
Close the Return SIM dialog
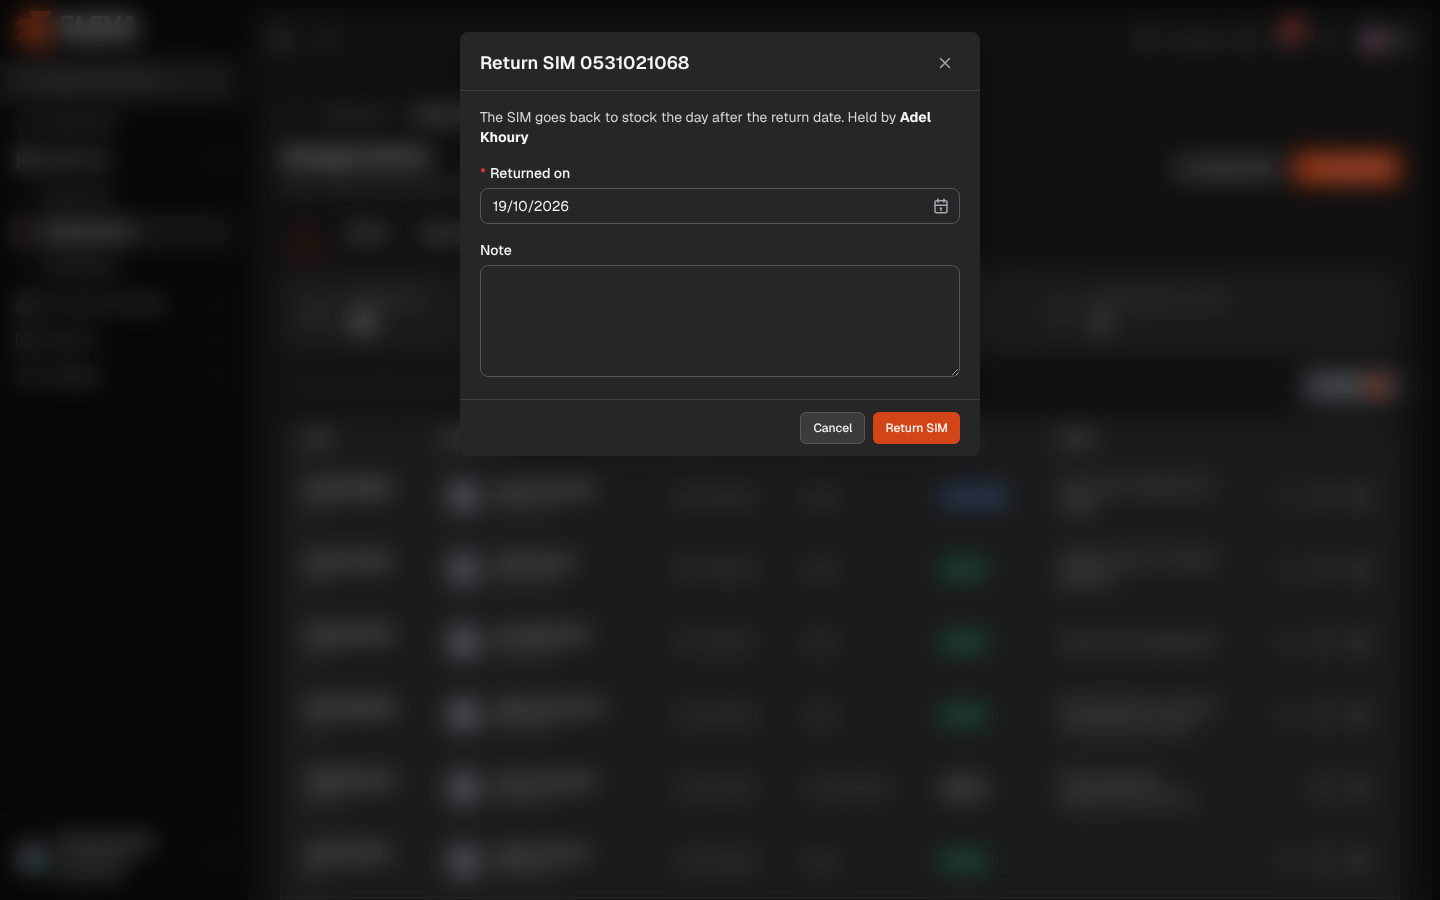pos(945,63)
